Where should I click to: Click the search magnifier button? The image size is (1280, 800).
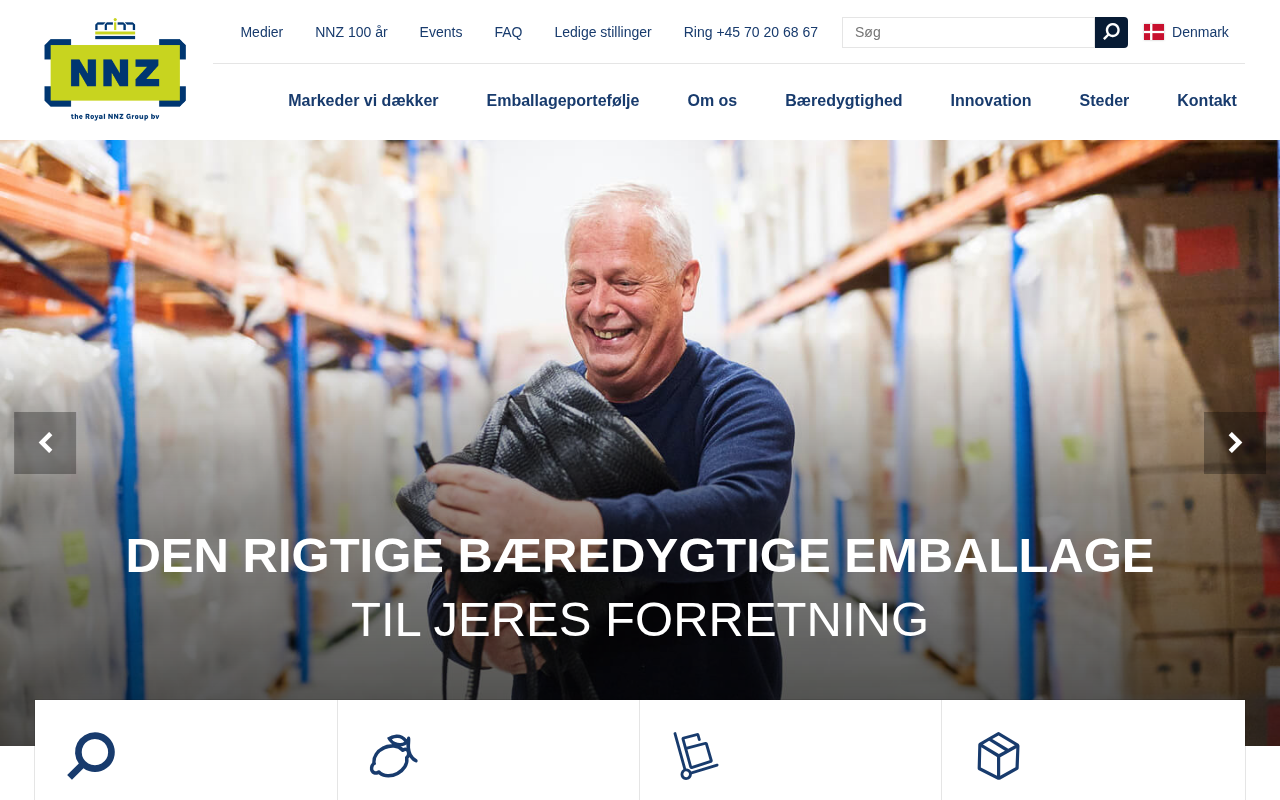1111,32
